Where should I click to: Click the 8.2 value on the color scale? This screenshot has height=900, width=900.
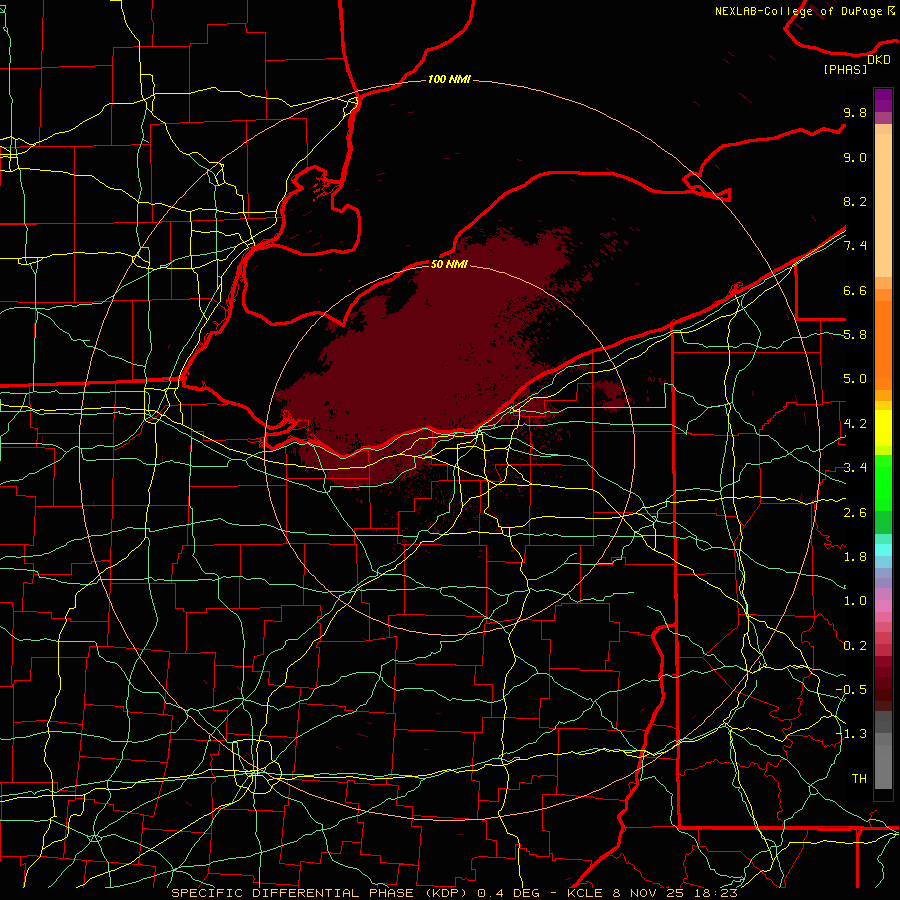click(x=855, y=202)
